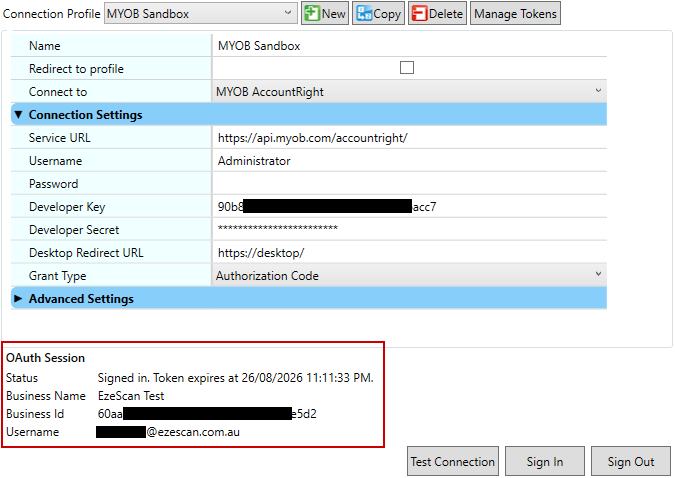Click the Connect to label
675x478 pixels.
[58, 92]
